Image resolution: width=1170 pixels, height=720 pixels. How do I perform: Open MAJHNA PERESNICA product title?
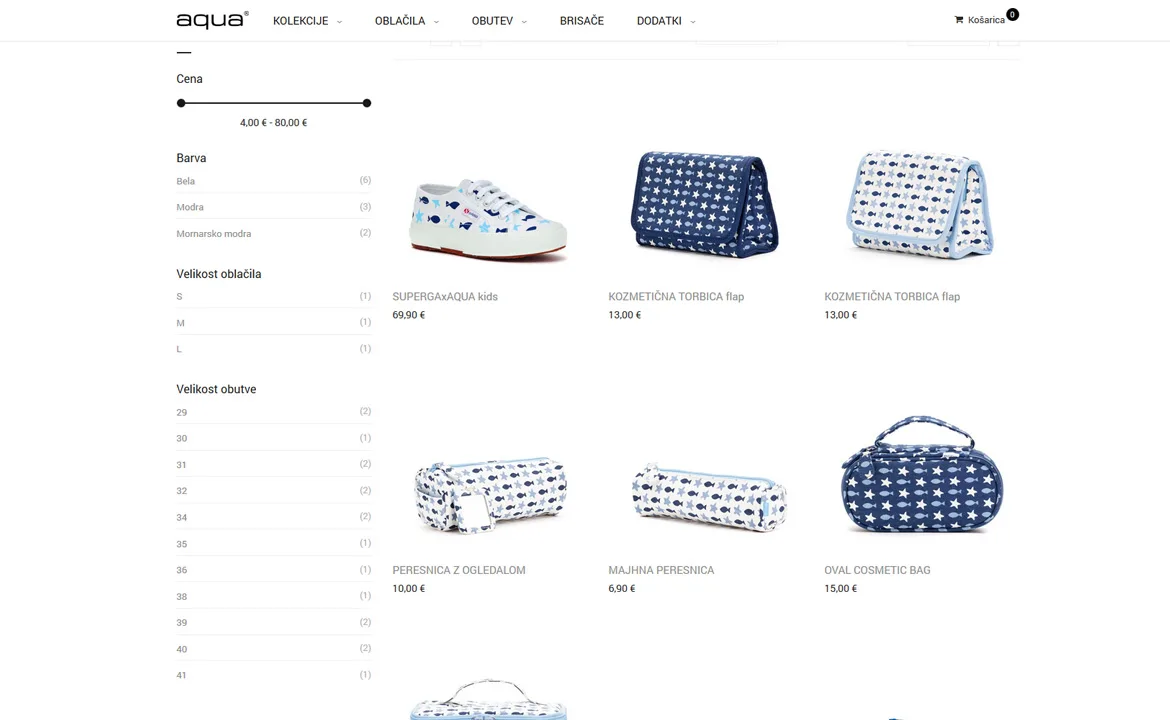click(661, 570)
